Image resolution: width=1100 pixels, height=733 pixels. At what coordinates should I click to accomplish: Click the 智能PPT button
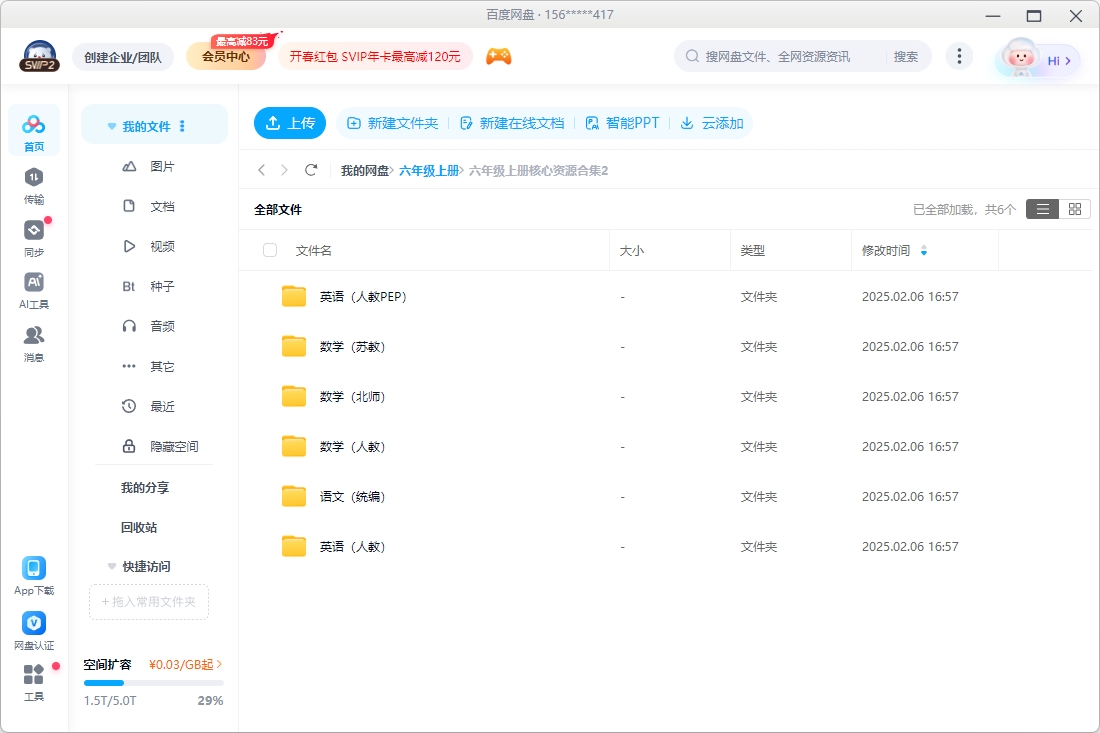tap(622, 123)
